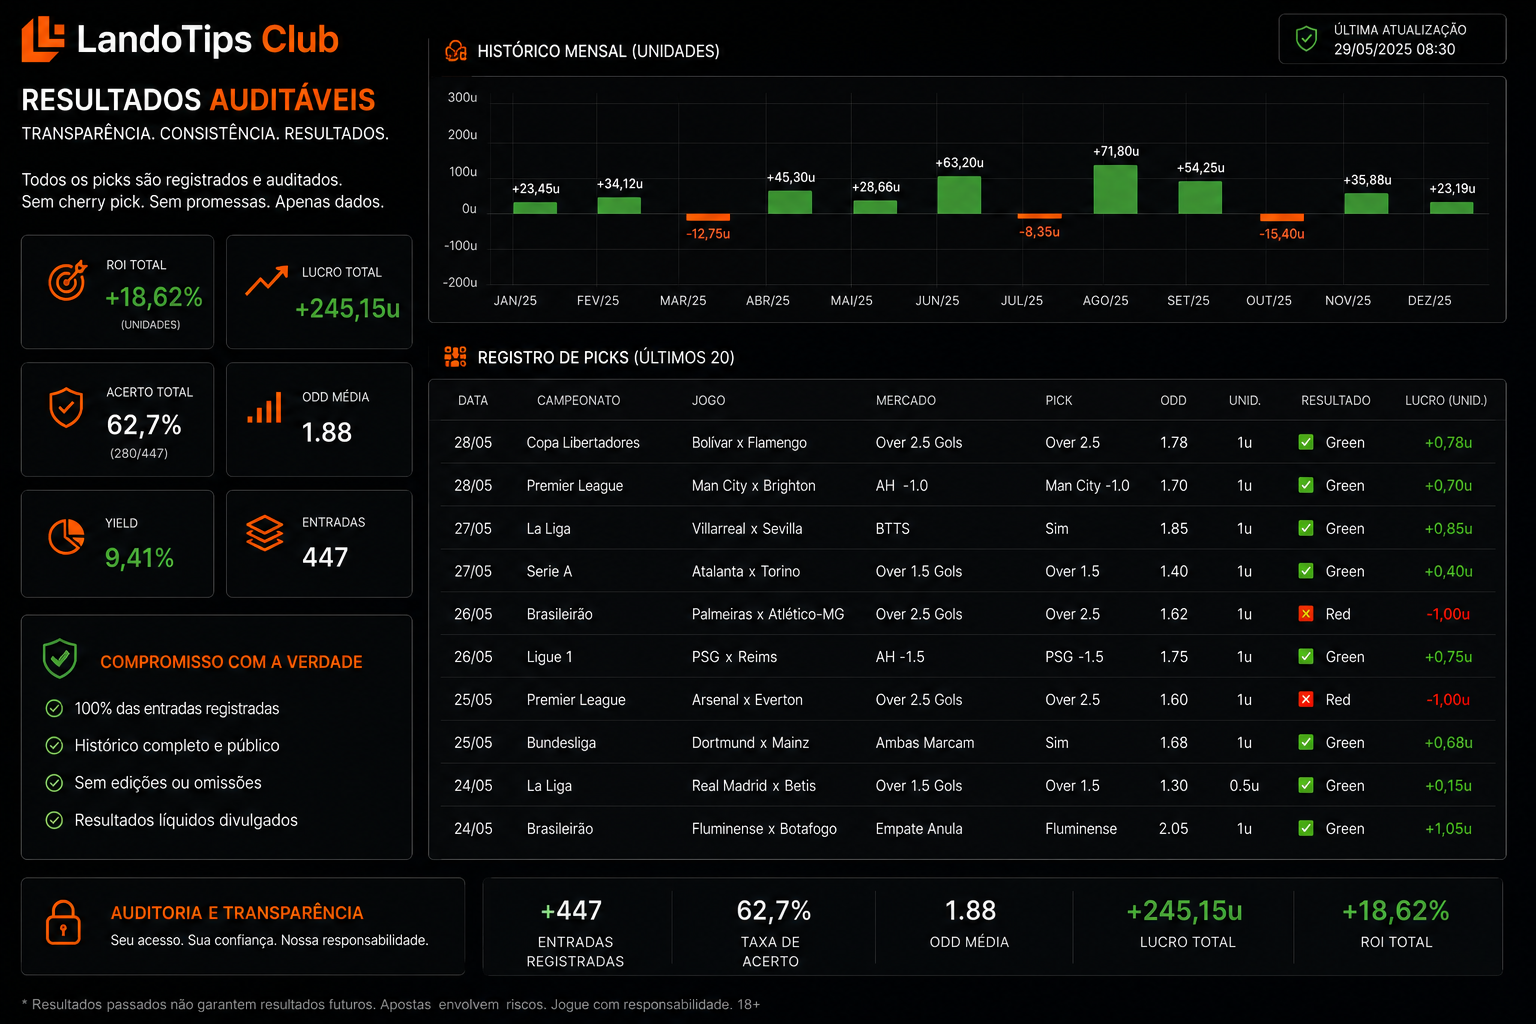Click the orange OUT/25 bar in the chart
Viewport: 1536px width, 1024px height.
click(x=1282, y=217)
